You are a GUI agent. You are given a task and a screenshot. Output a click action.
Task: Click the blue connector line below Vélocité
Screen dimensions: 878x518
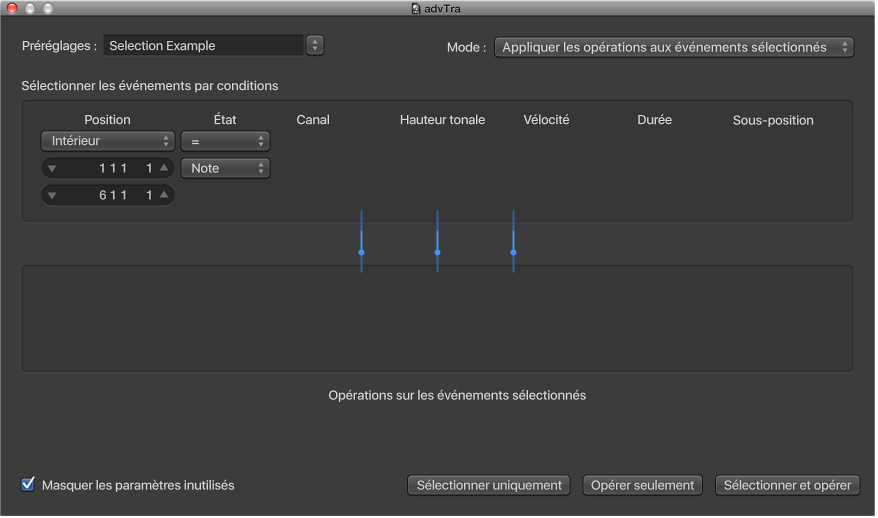513,242
